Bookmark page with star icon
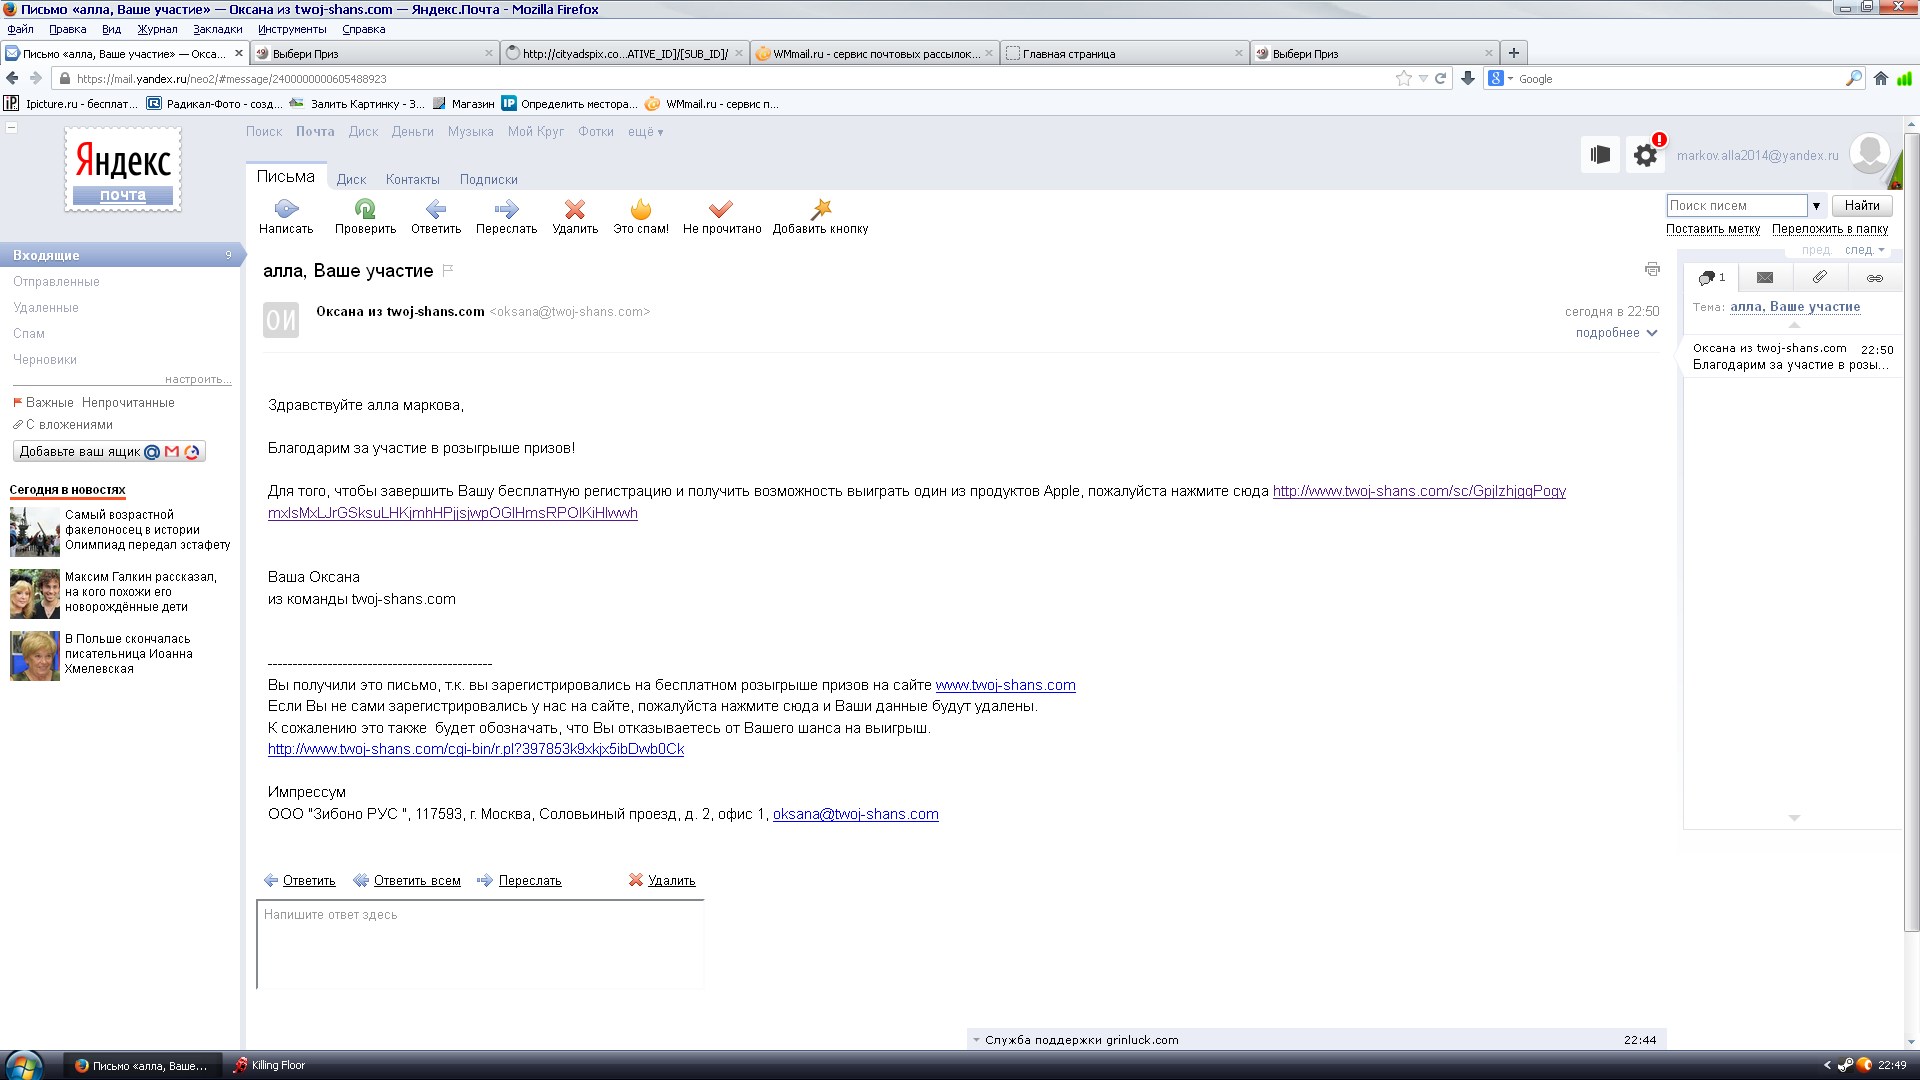 1403,78
